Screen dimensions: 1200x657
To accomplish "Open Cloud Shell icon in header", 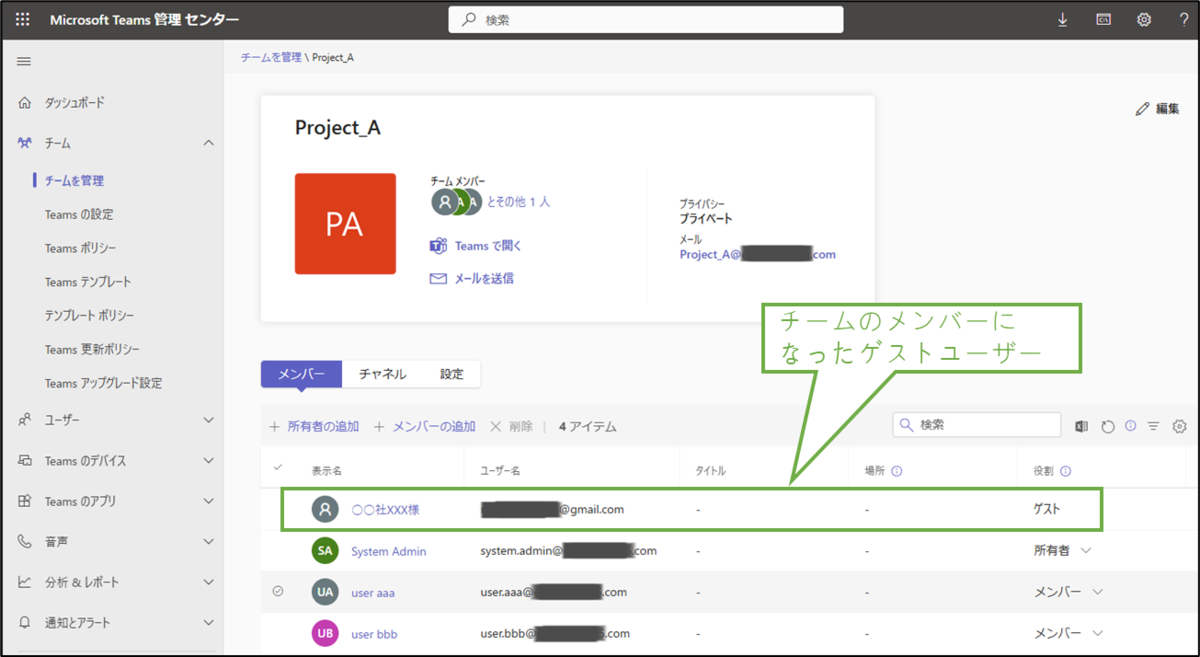I will coord(1104,19).
